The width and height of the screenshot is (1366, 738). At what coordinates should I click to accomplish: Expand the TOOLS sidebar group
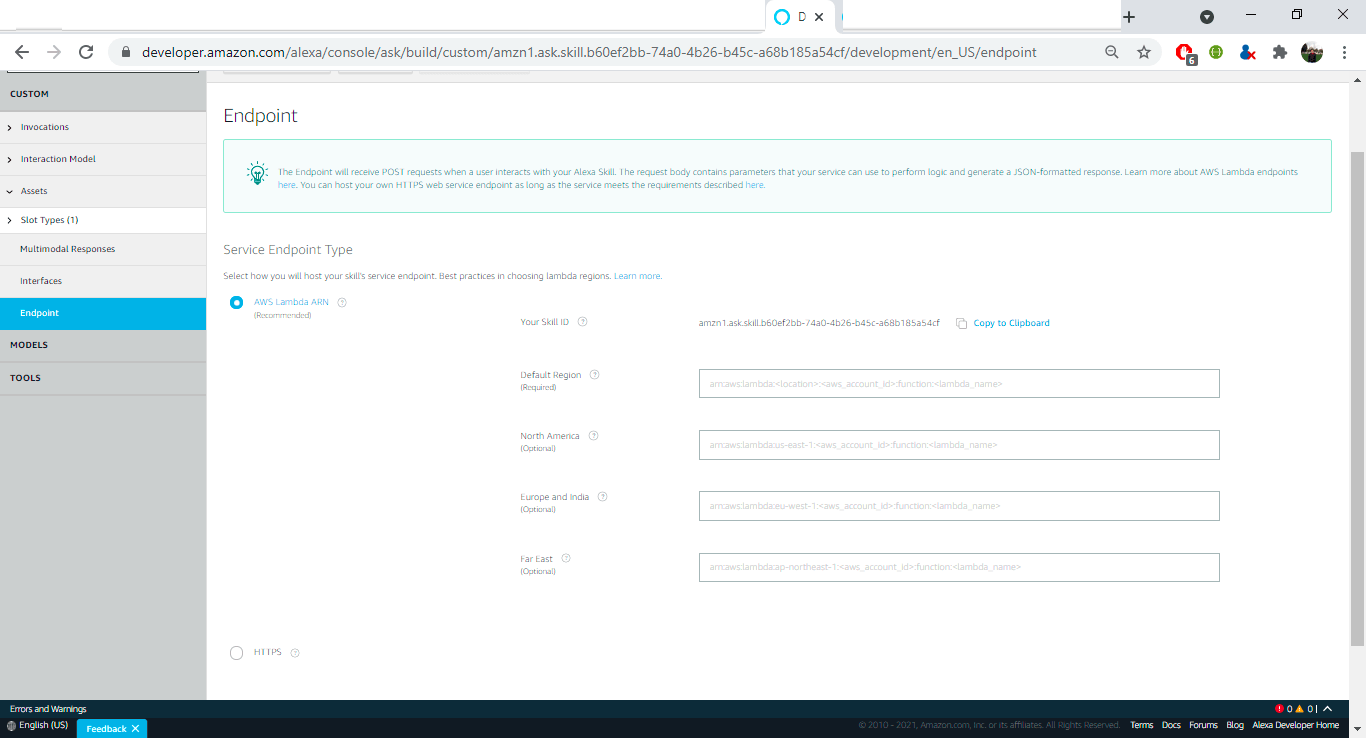(103, 378)
